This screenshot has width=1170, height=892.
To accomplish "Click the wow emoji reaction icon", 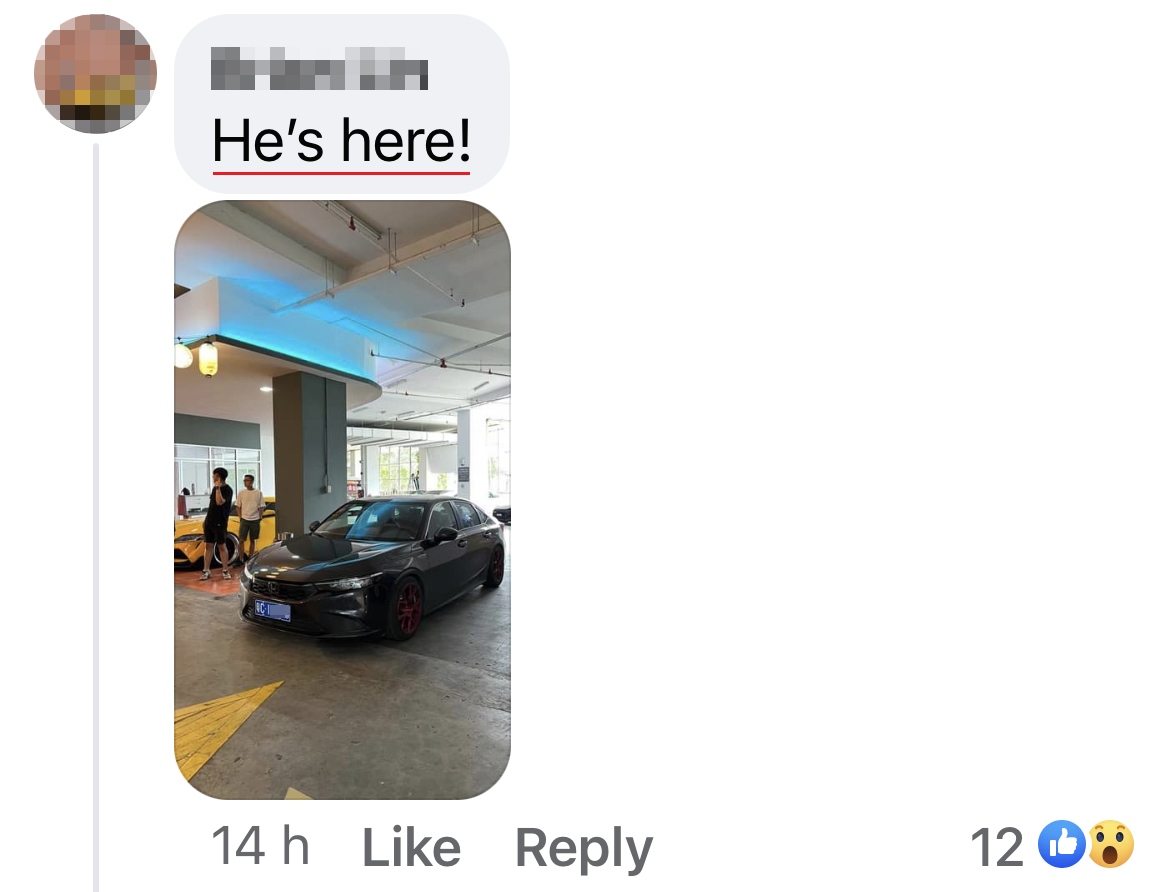I will (x=1111, y=844).
